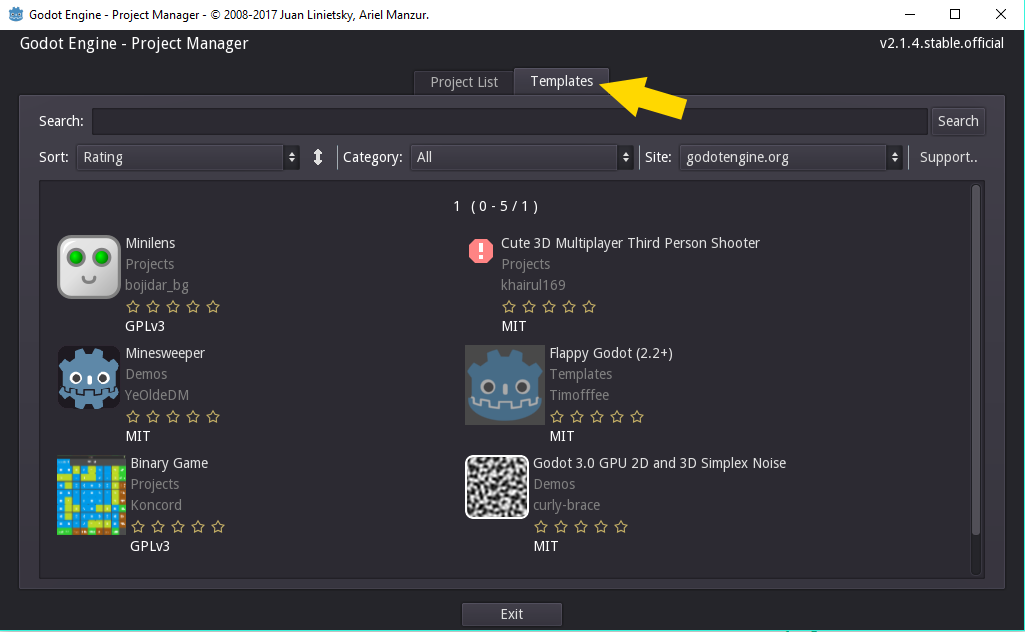
Task: Select the Templates tab
Action: tap(562, 81)
